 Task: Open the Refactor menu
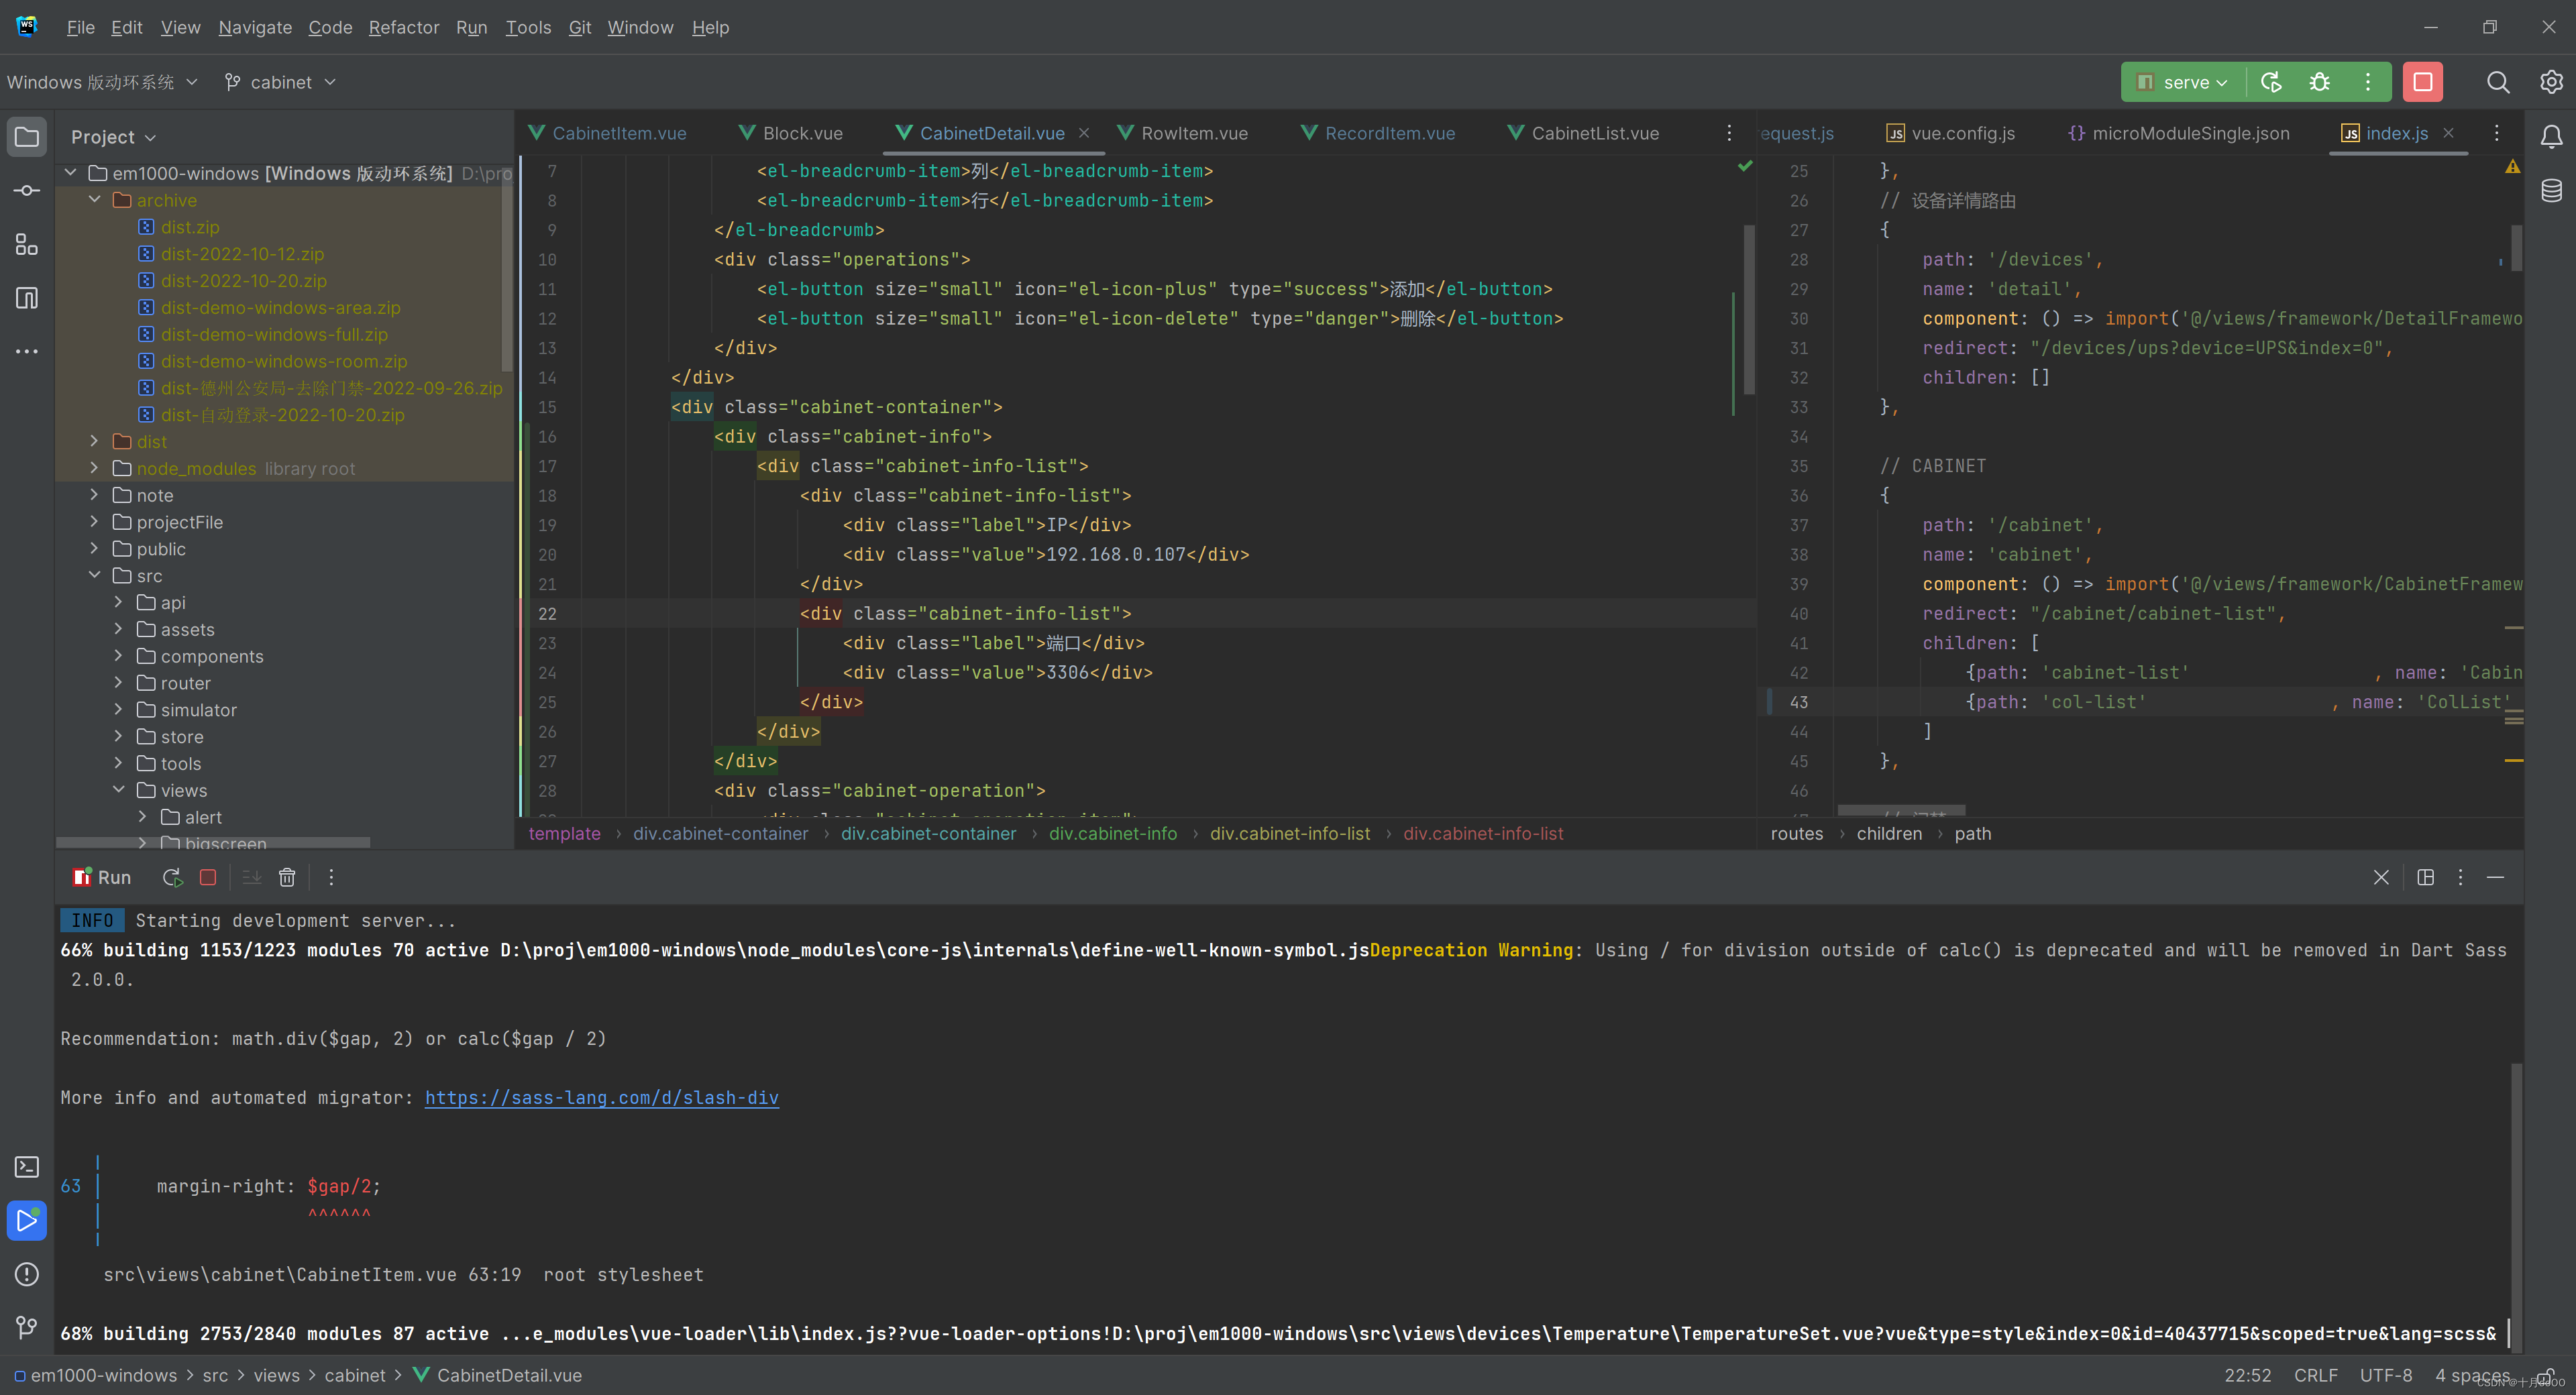[403, 27]
